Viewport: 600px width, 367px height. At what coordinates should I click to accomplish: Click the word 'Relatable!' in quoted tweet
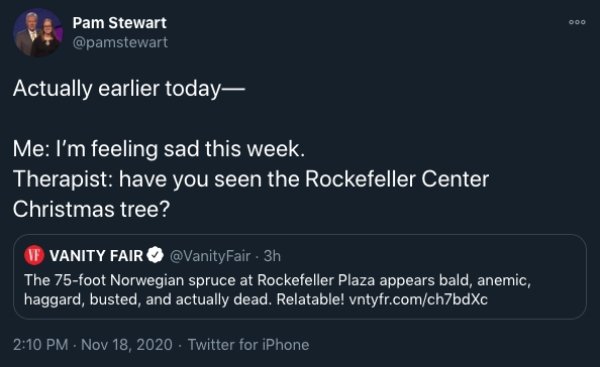click(310, 299)
